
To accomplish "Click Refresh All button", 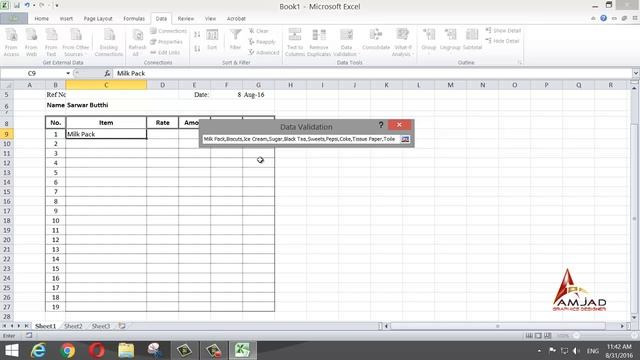I will pyautogui.click(x=137, y=42).
